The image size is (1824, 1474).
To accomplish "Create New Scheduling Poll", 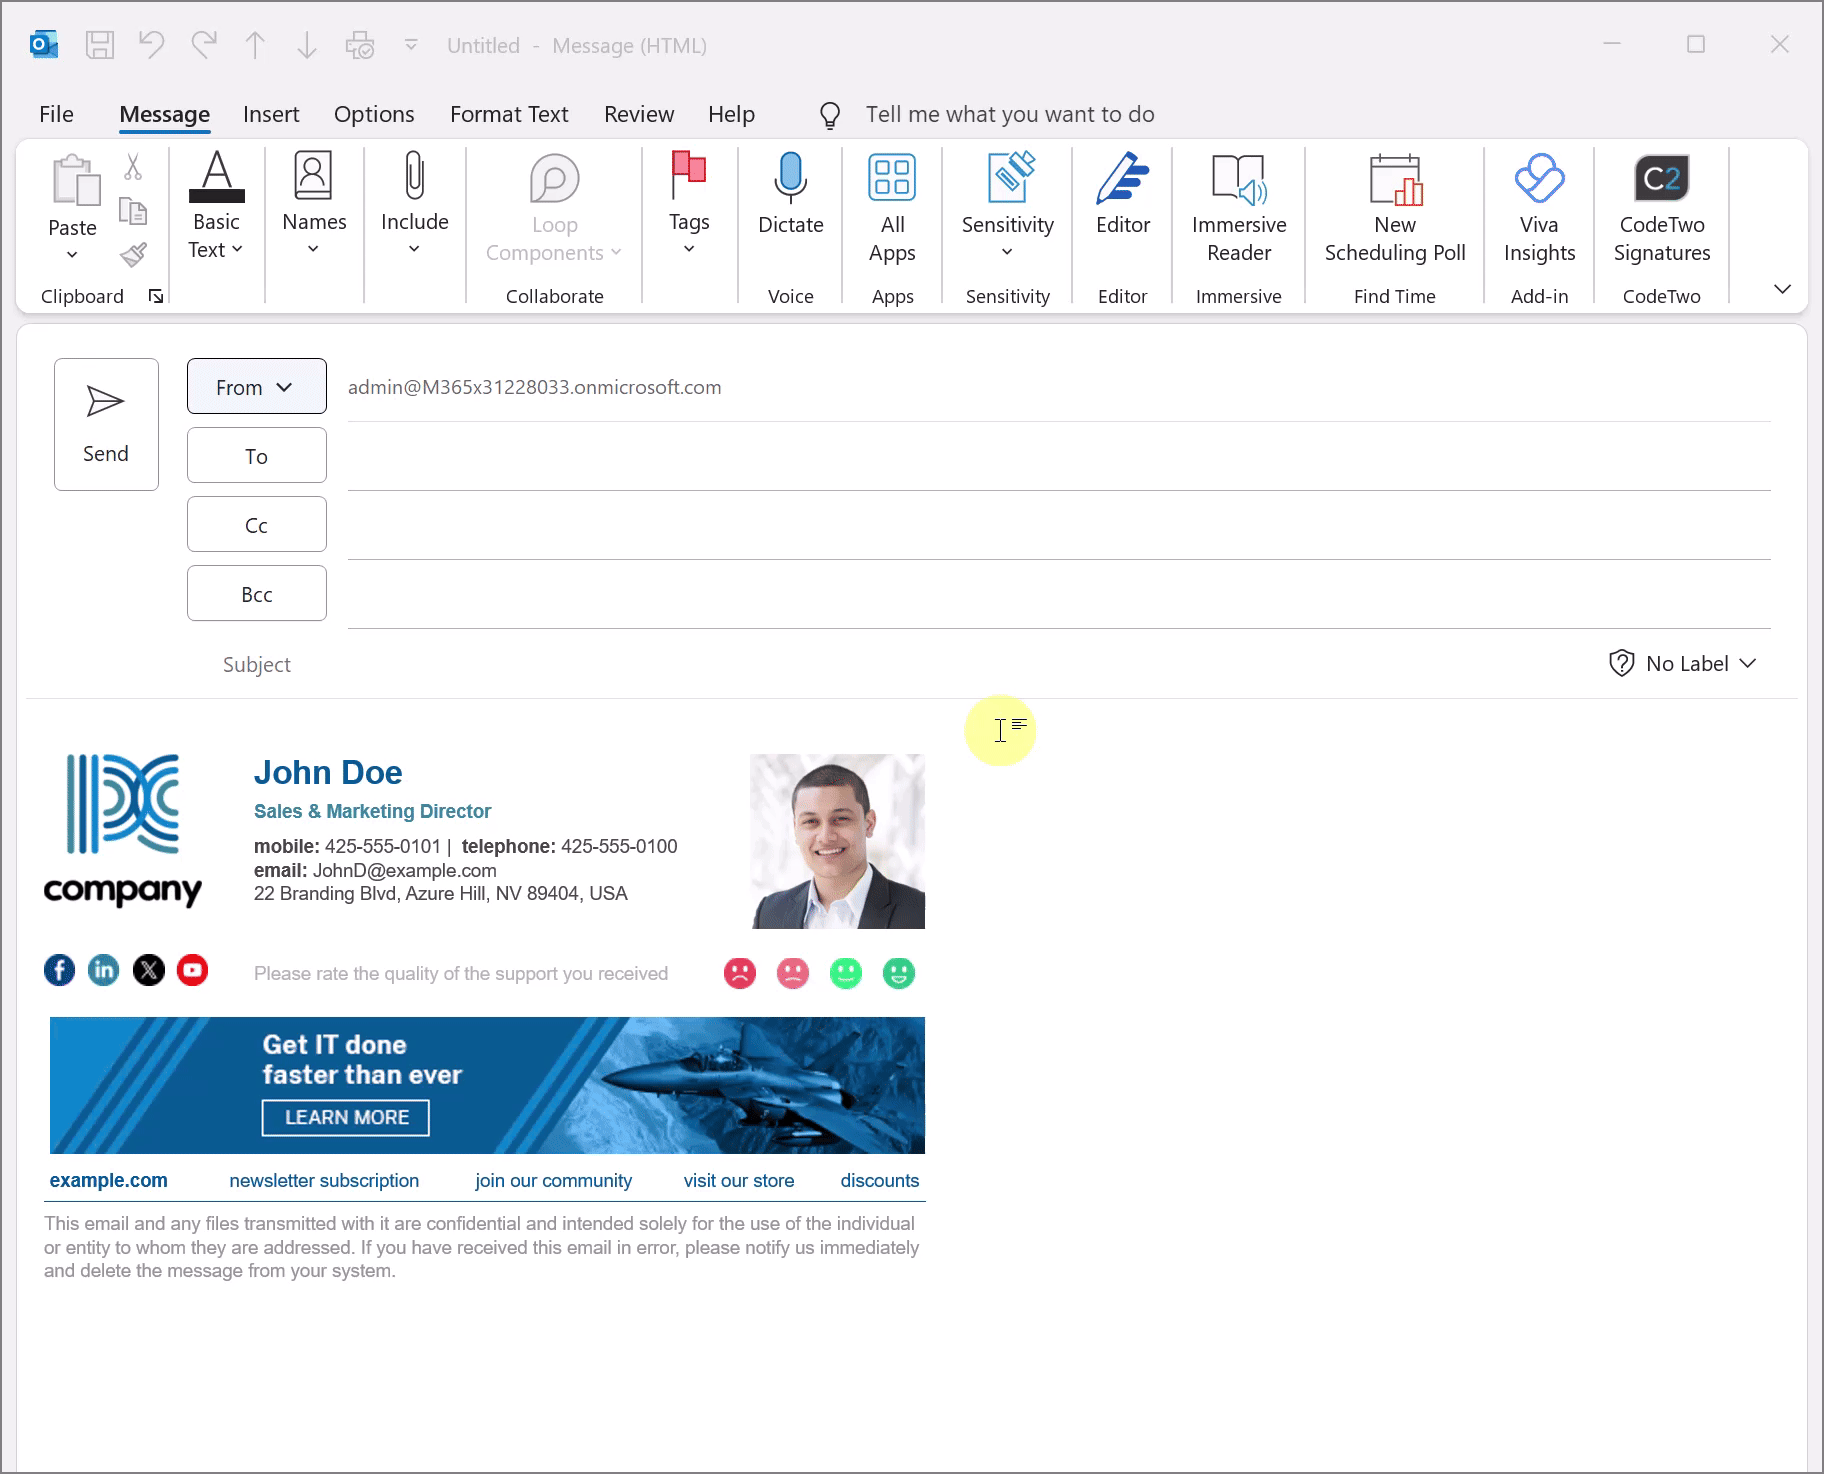I will tap(1394, 208).
